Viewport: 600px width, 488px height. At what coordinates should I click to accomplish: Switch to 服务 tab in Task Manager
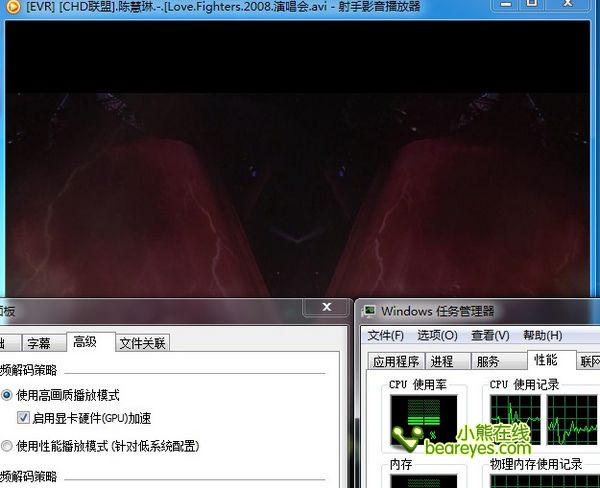[x=499, y=361]
